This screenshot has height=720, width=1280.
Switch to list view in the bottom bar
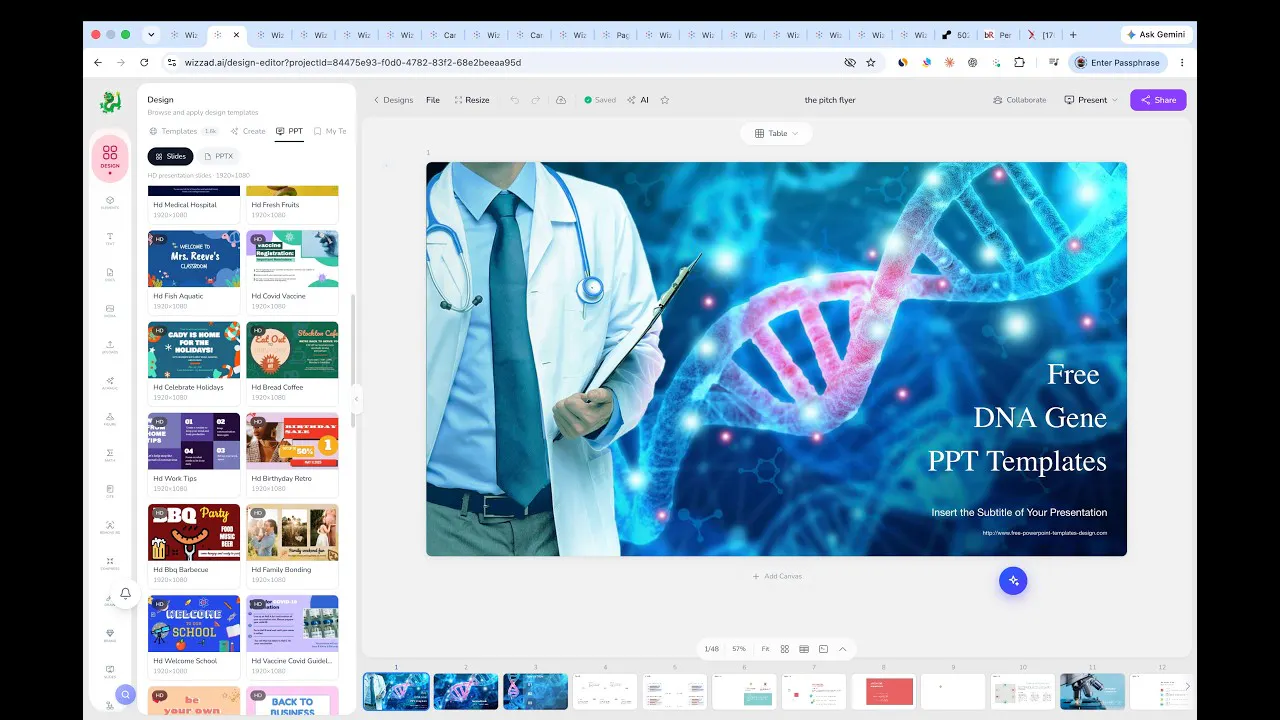click(x=804, y=649)
